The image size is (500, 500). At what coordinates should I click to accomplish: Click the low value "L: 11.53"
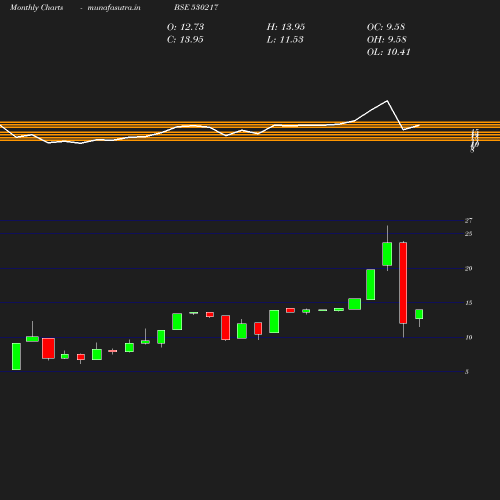[285, 39]
